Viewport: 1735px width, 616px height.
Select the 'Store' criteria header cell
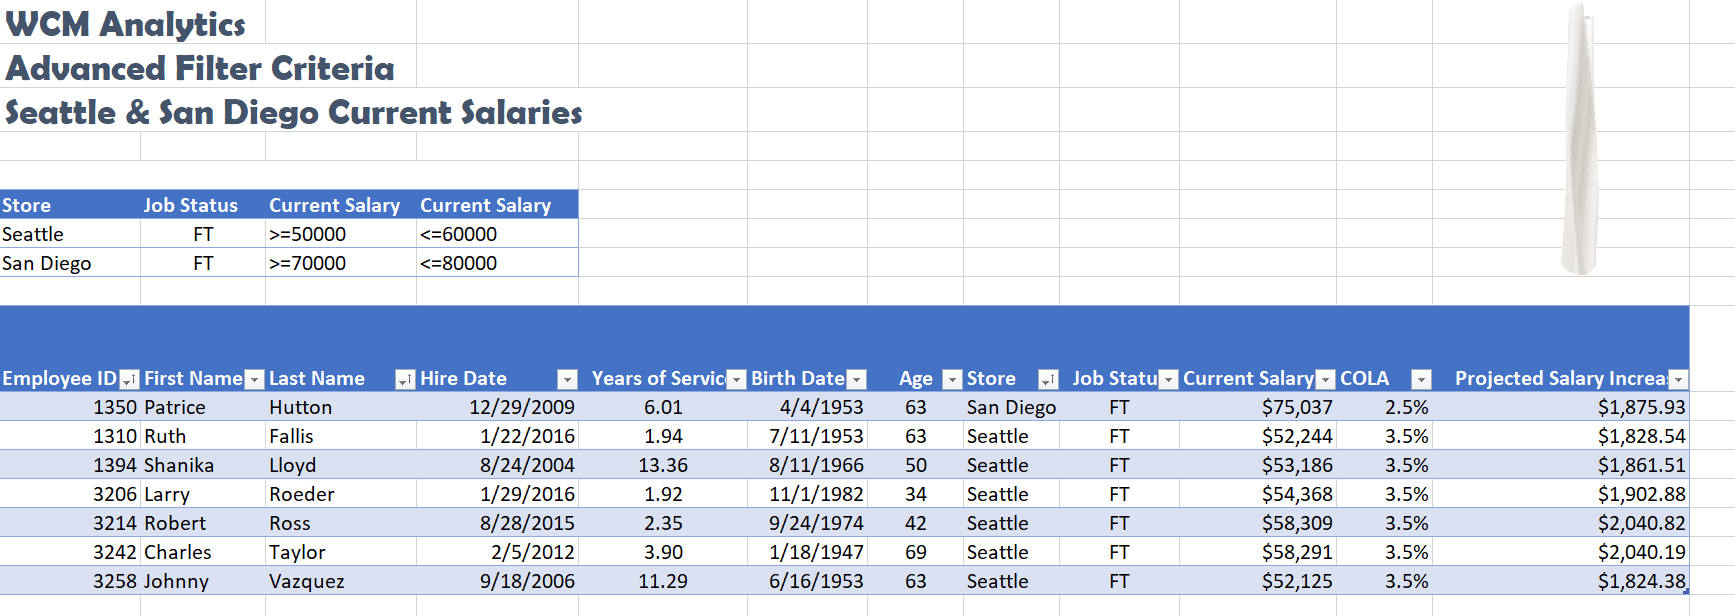70,205
